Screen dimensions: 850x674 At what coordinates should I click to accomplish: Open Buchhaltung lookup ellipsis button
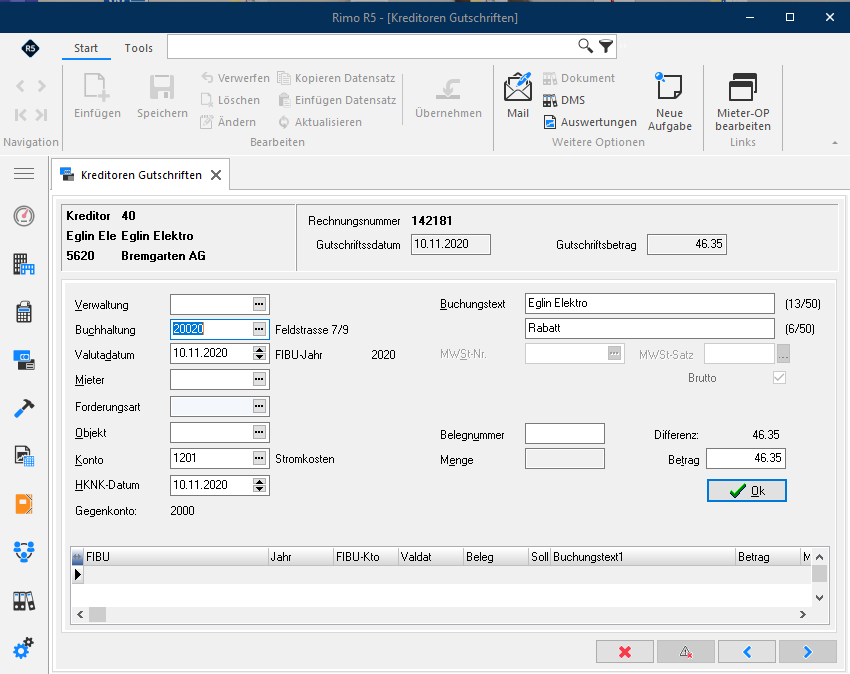tap(259, 329)
